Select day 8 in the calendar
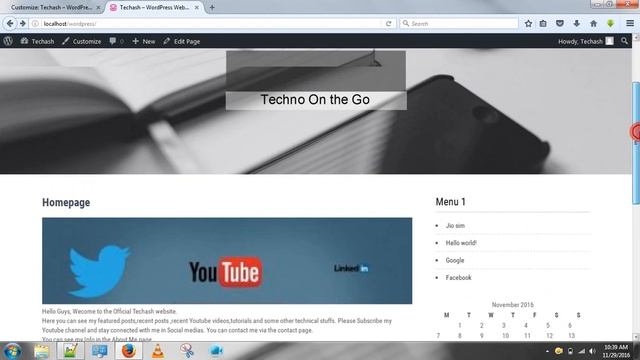 coord(460,336)
